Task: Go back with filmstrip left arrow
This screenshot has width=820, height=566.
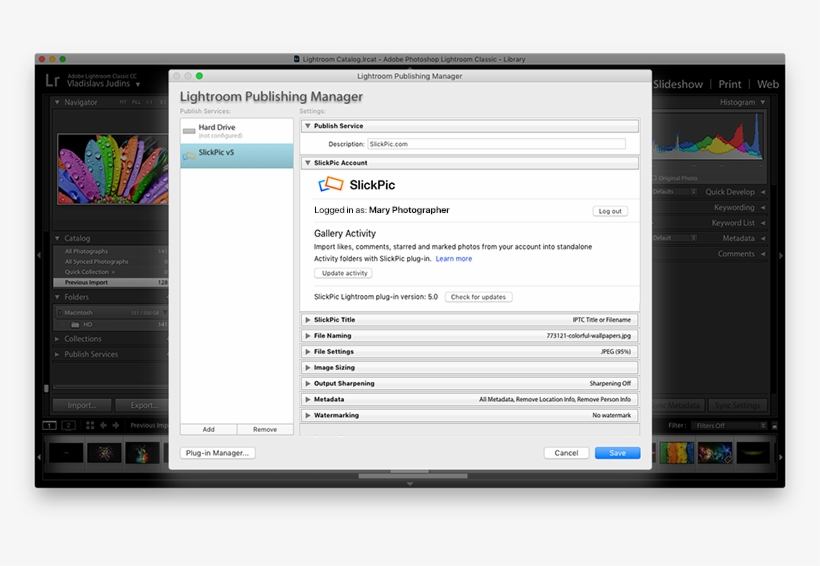Action: point(103,426)
